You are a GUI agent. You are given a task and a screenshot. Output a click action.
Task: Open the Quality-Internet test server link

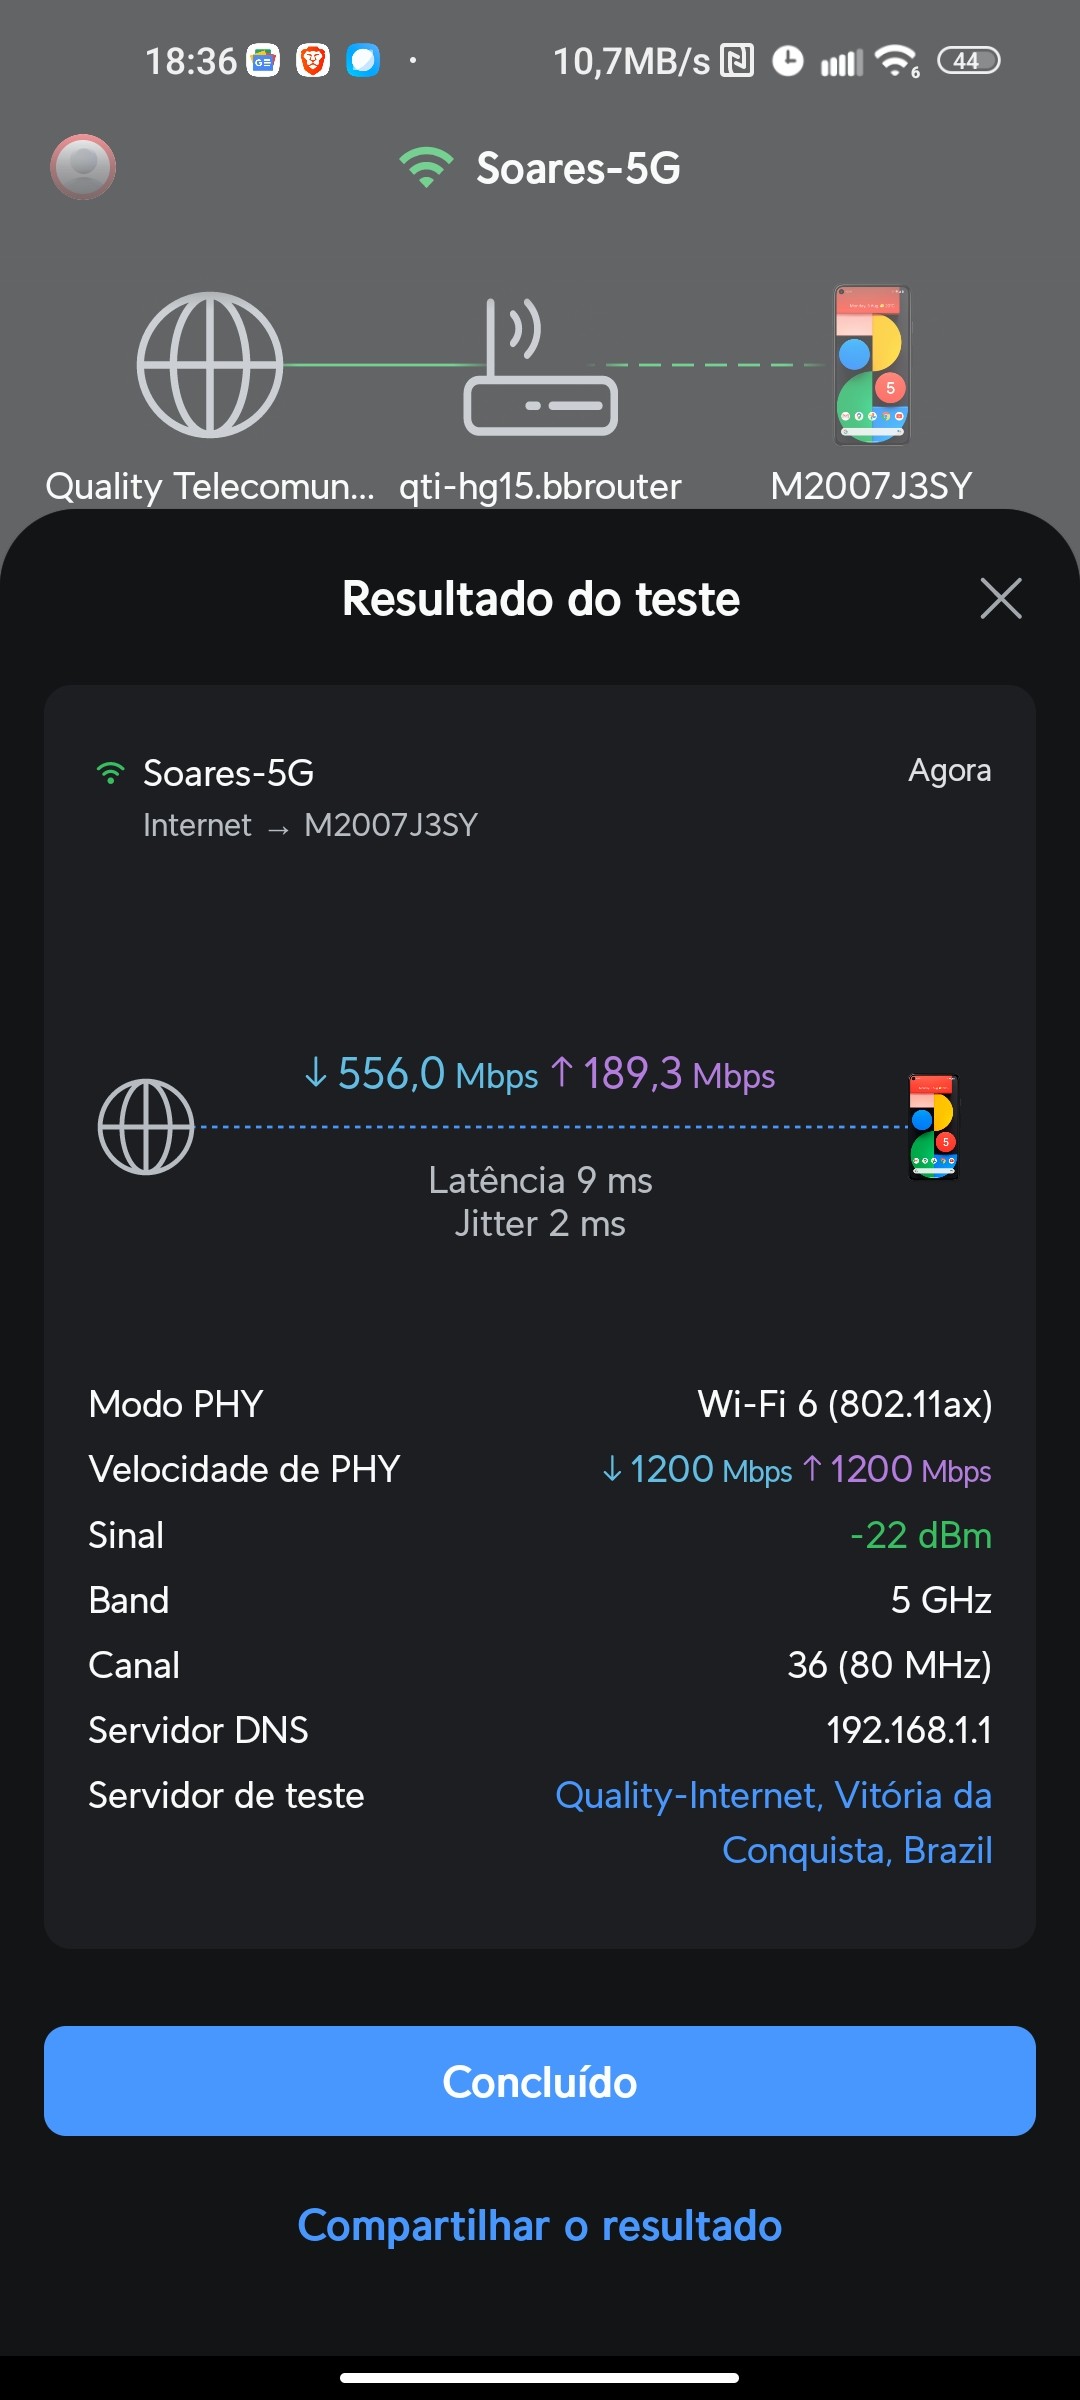tap(773, 1822)
